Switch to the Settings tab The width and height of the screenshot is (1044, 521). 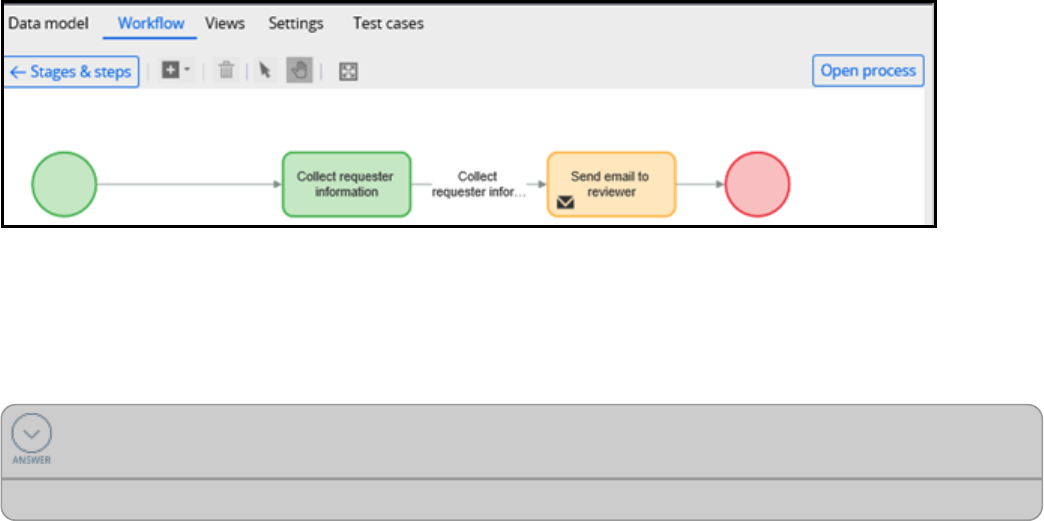(296, 23)
